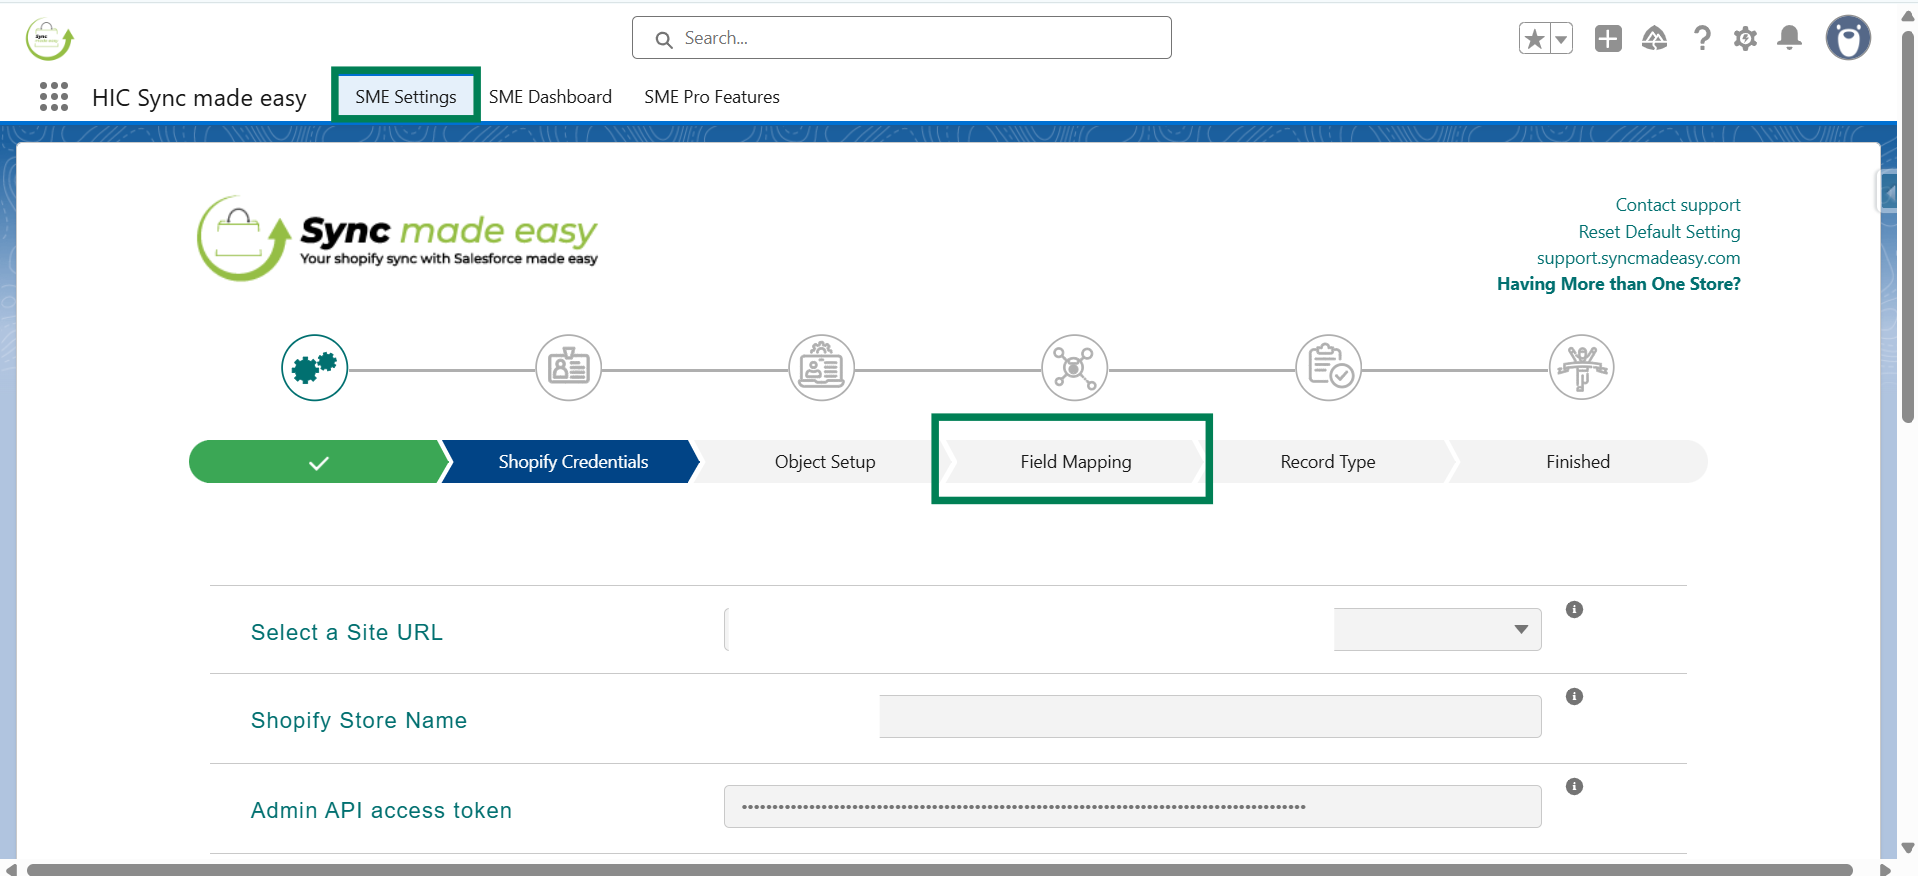Open the Setup gear icon
This screenshot has height=876, width=1918.
click(1746, 39)
